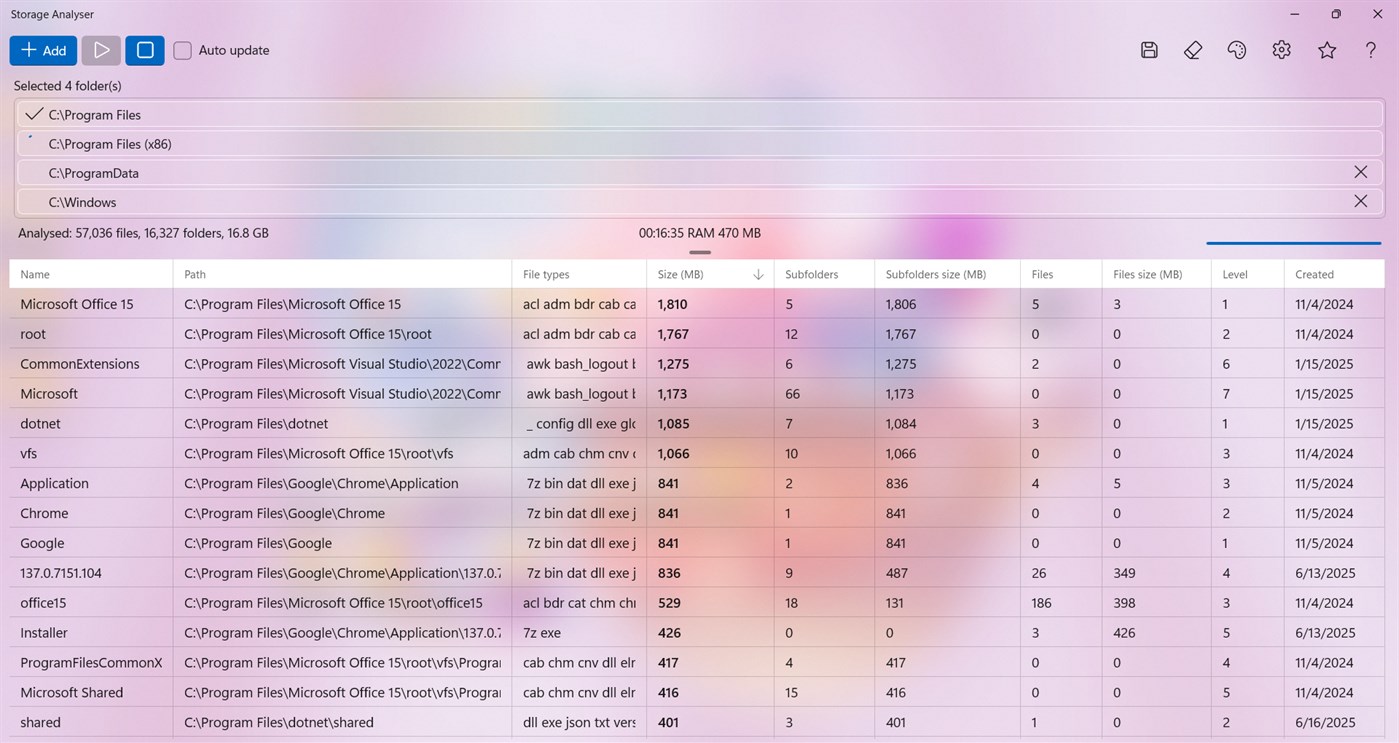Stop the analysis with the Stop icon
This screenshot has height=743, width=1399.
tap(144, 49)
